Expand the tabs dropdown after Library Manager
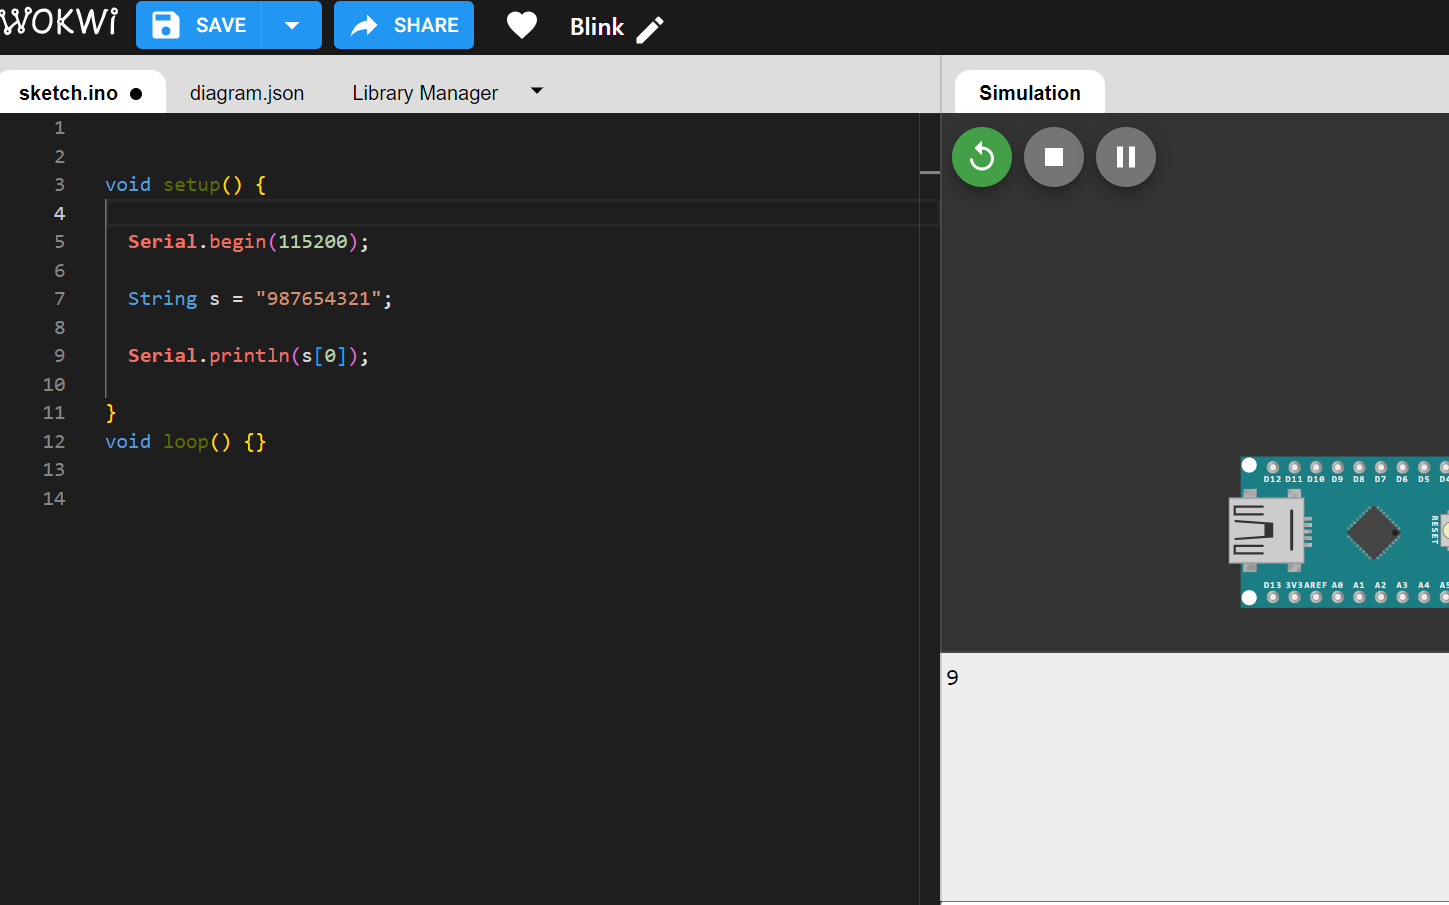Screen dimensions: 1449x905 point(537,91)
